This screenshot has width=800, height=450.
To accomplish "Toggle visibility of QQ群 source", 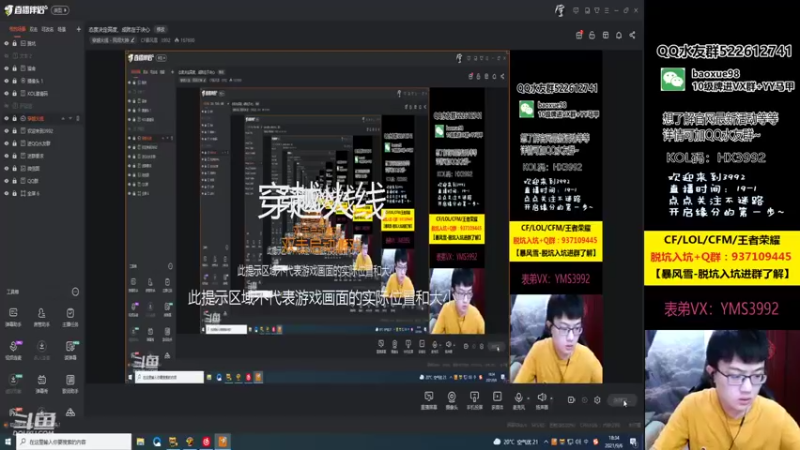I will 7,181.
